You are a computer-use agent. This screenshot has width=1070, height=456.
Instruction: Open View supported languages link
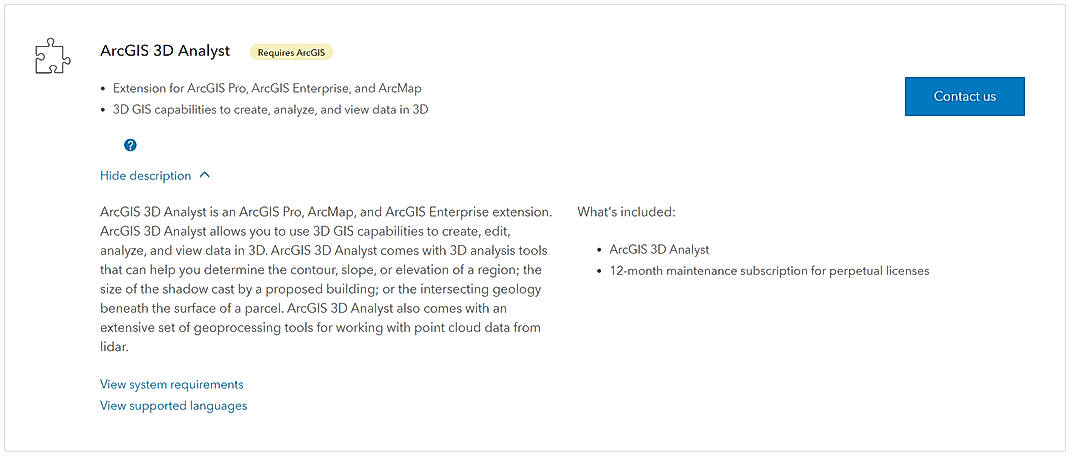coord(173,406)
